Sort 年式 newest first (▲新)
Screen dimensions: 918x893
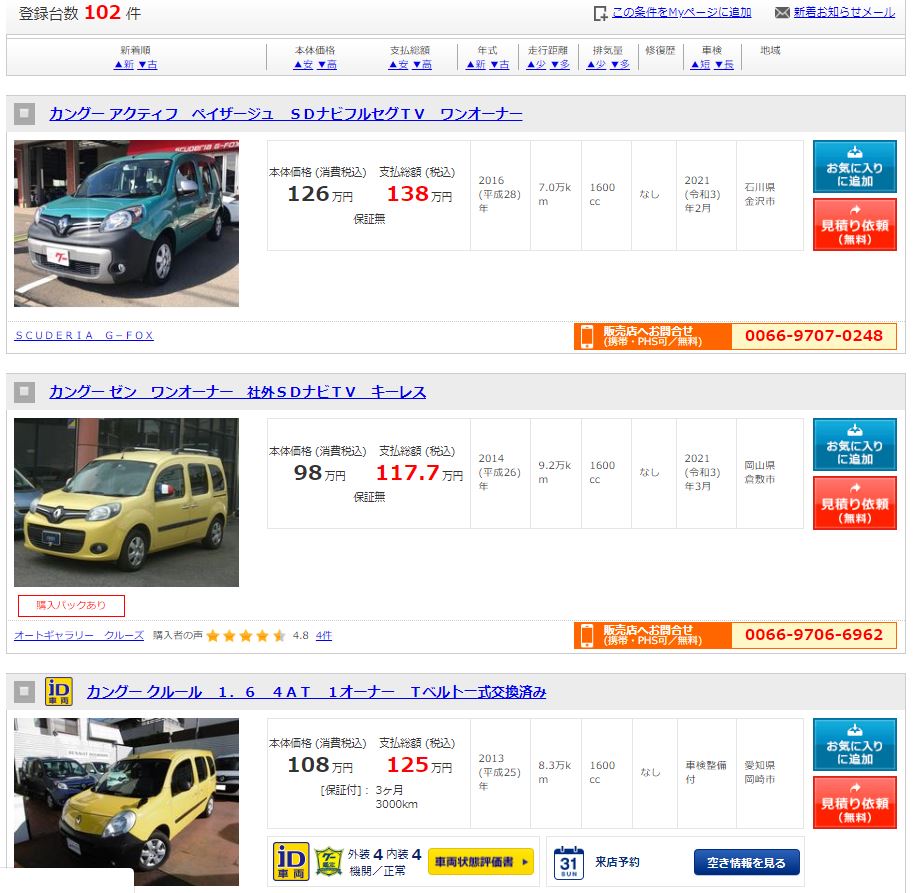coord(476,64)
